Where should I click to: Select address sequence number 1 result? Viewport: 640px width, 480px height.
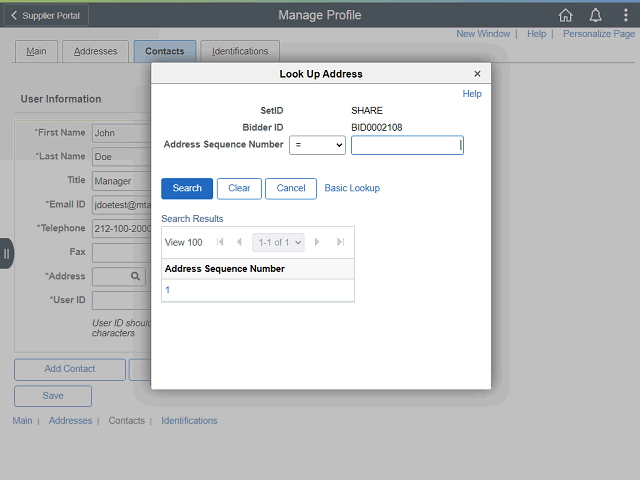[x=167, y=290]
